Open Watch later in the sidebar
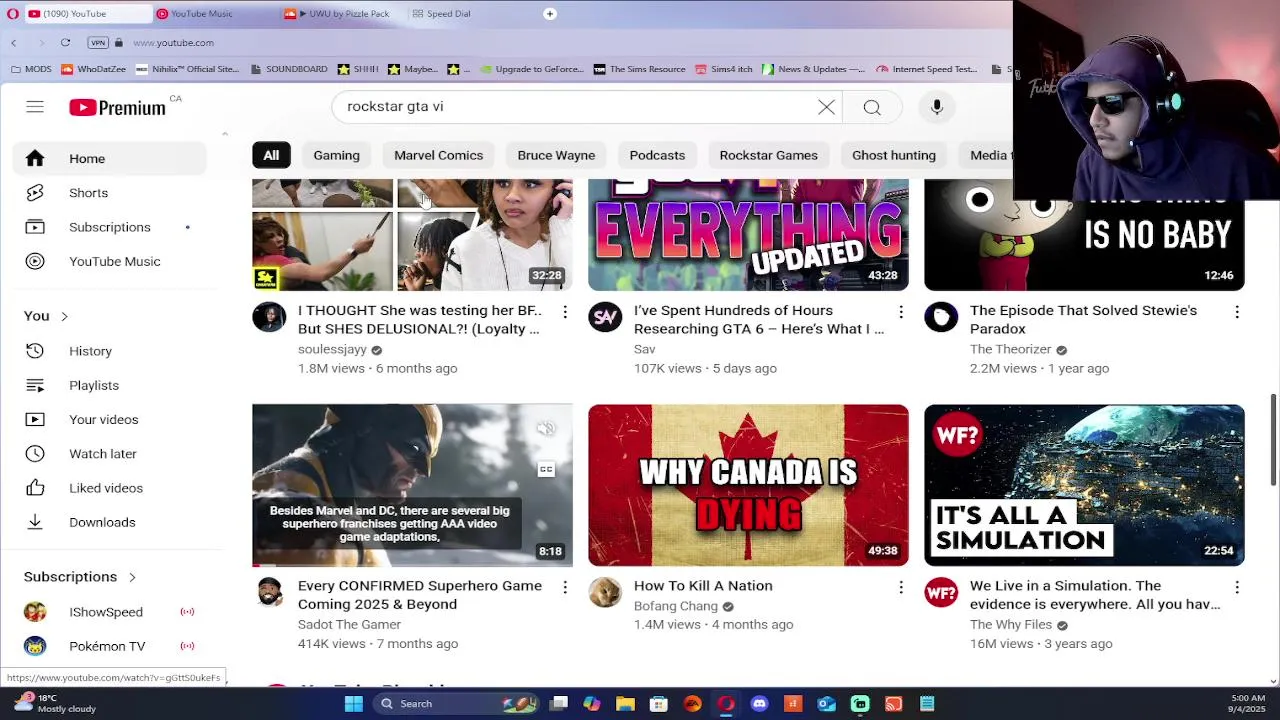This screenshot has height=720, width=1280. coord(110,454)
